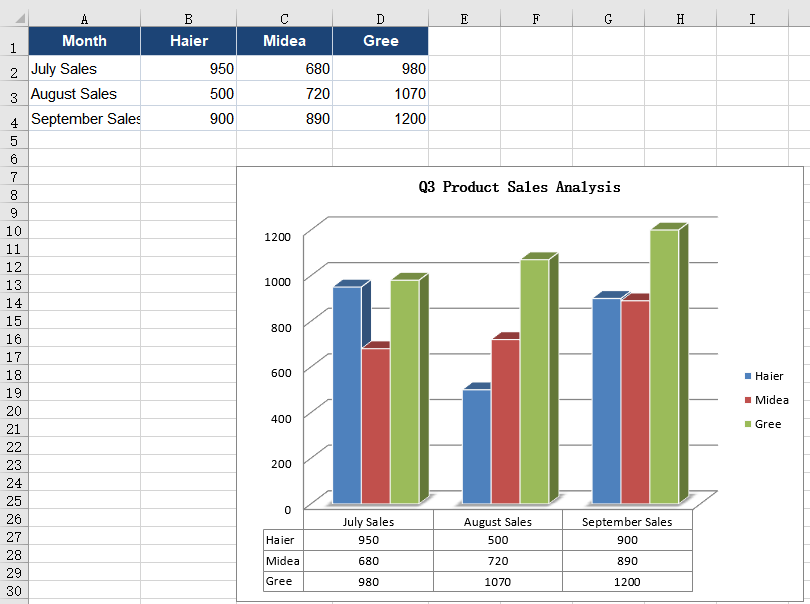Select row 20 header
The width and height of the screenshot is (810, 604).
point(14,410)
